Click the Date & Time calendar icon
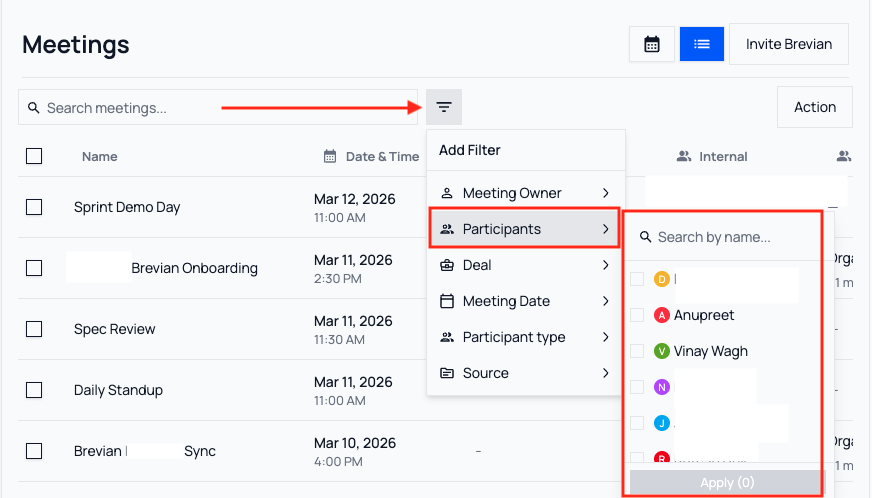The width and height of the screenshot is (872, 498). pos(330,156)
